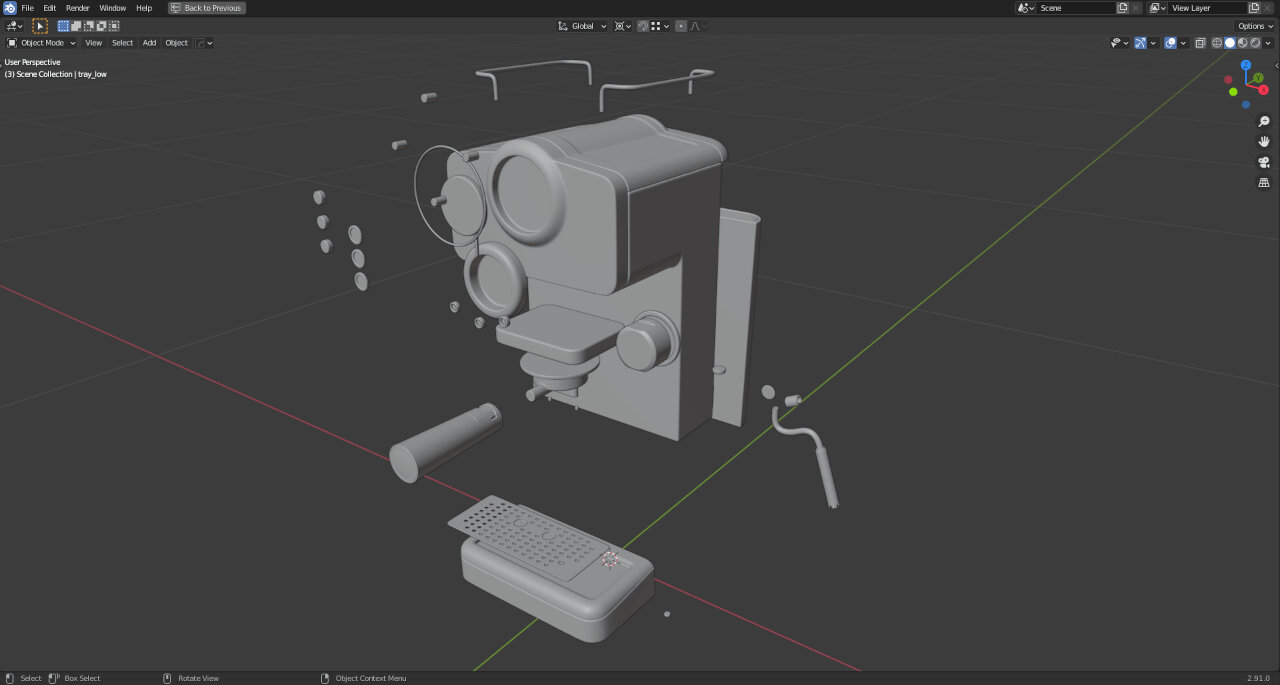The height and width of the screenshot is (685, 1280).
Task: Open the Render menu
Action: point(77,8)
